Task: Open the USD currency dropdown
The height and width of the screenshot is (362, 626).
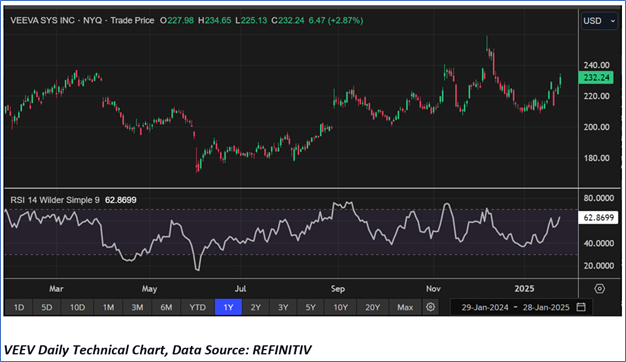Action: point(599,21)
